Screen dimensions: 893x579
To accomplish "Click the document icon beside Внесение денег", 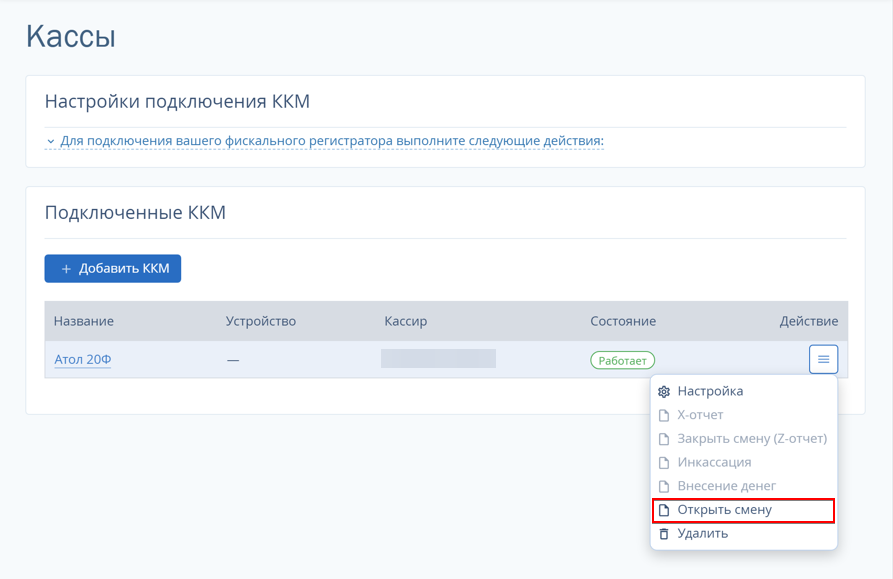I will pyautogui.click(x=663, y=486).
